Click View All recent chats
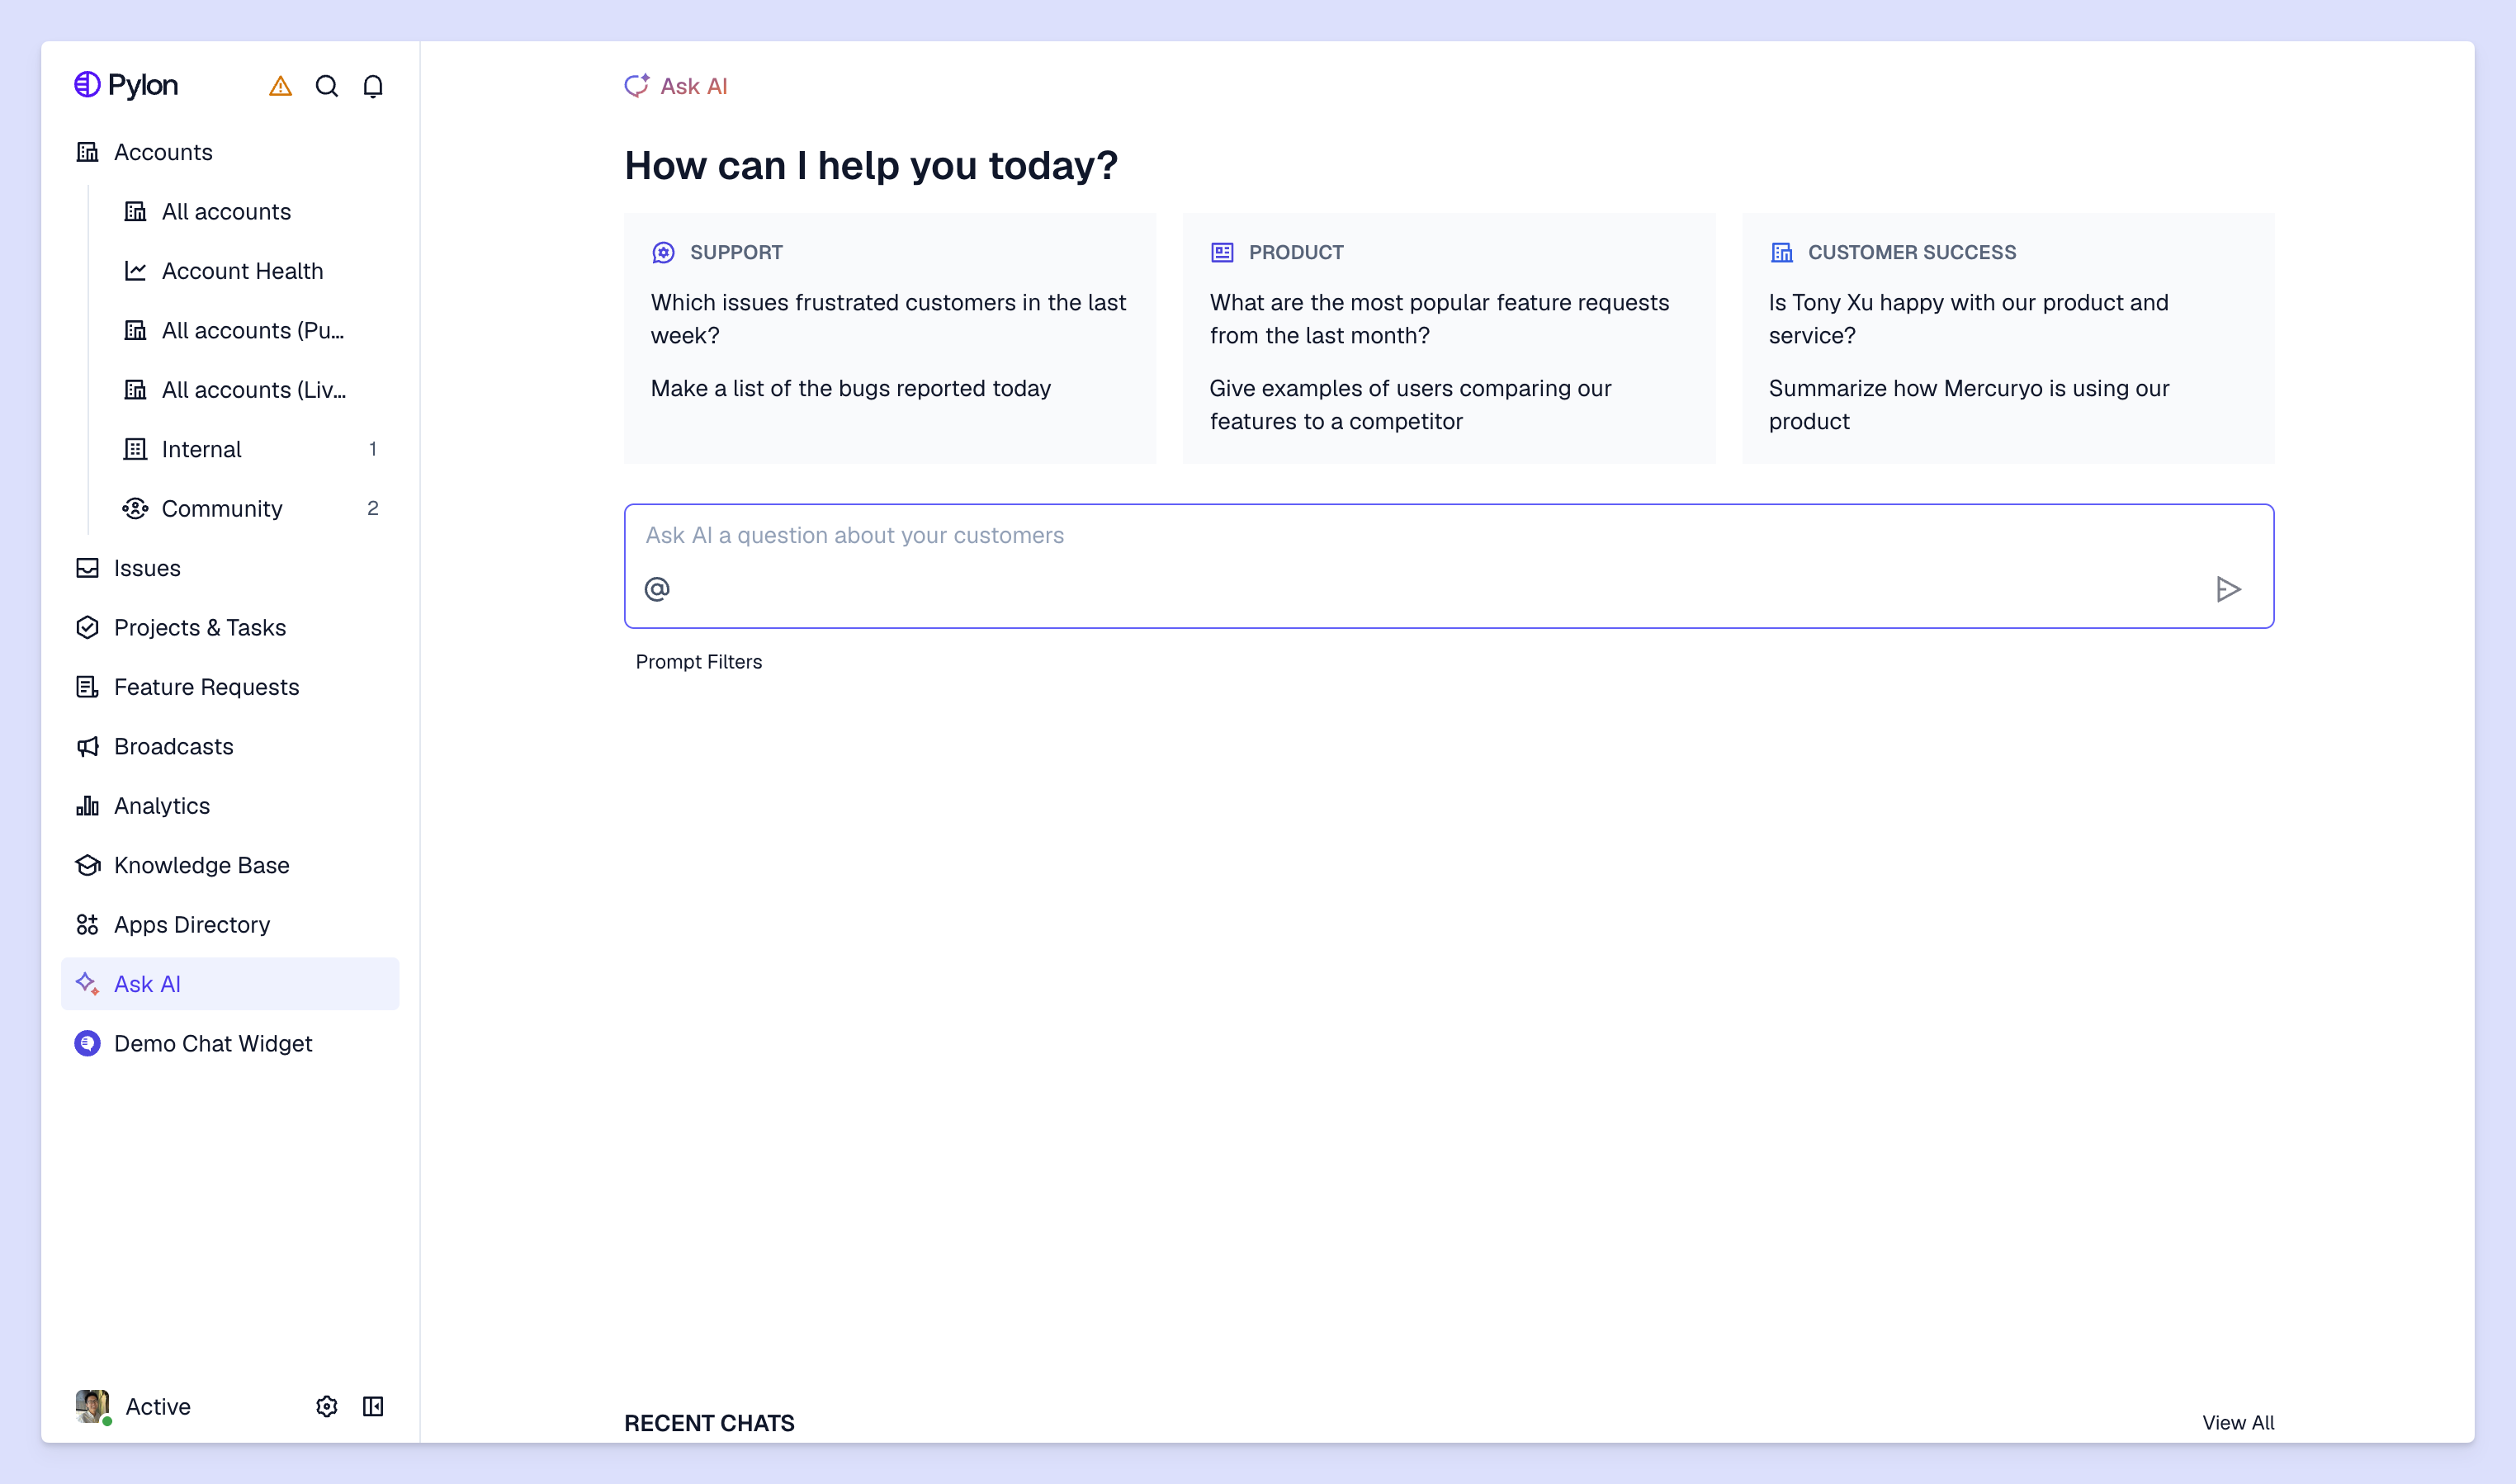Screen dimensions: 2516x1484 tap(2237, 1422)
